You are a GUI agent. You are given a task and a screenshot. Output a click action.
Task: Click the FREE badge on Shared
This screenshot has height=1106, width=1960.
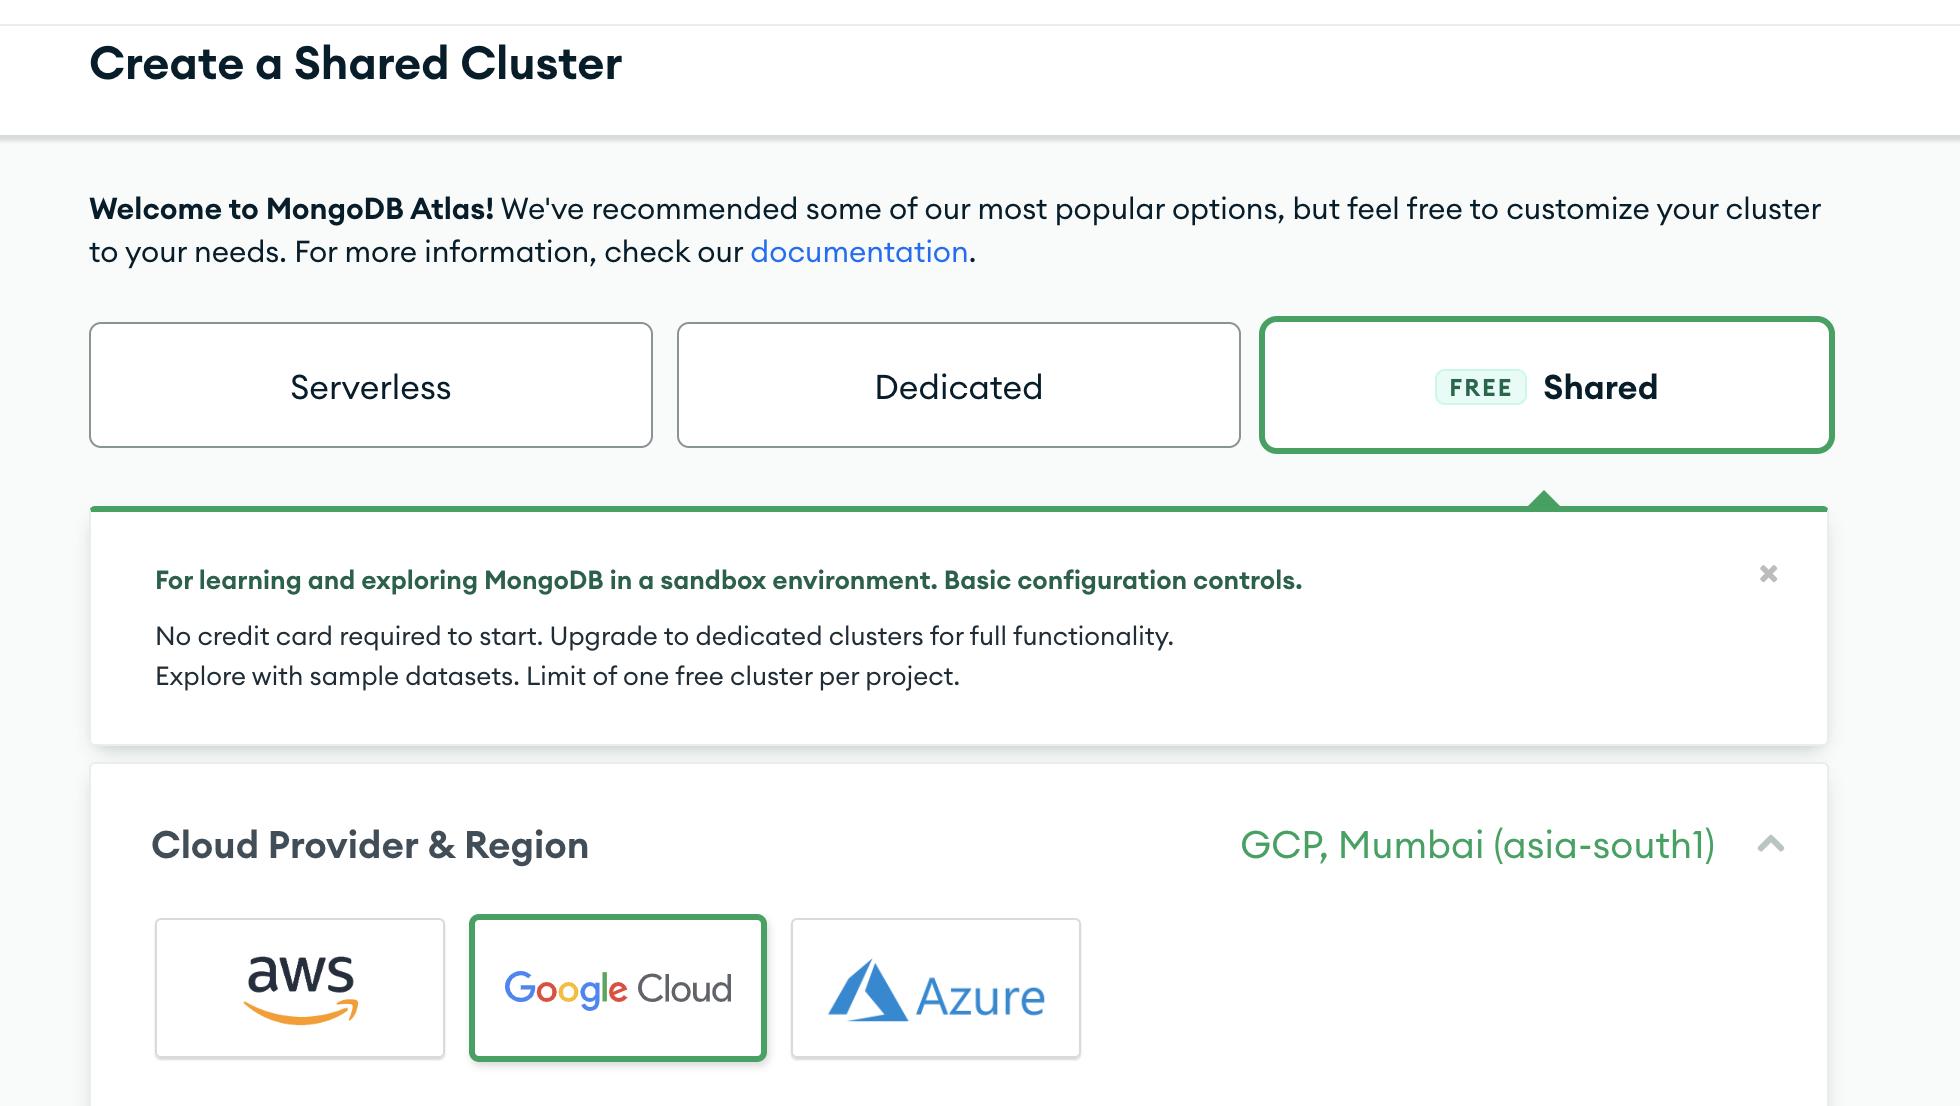coord(1481,387)
